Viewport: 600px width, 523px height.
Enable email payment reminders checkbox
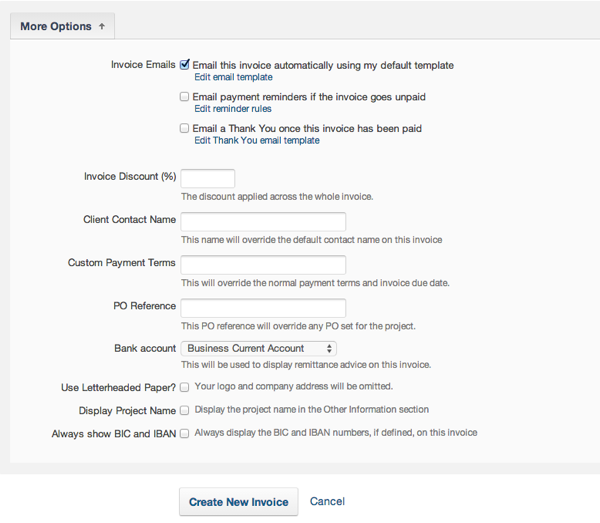pos(185,97)
